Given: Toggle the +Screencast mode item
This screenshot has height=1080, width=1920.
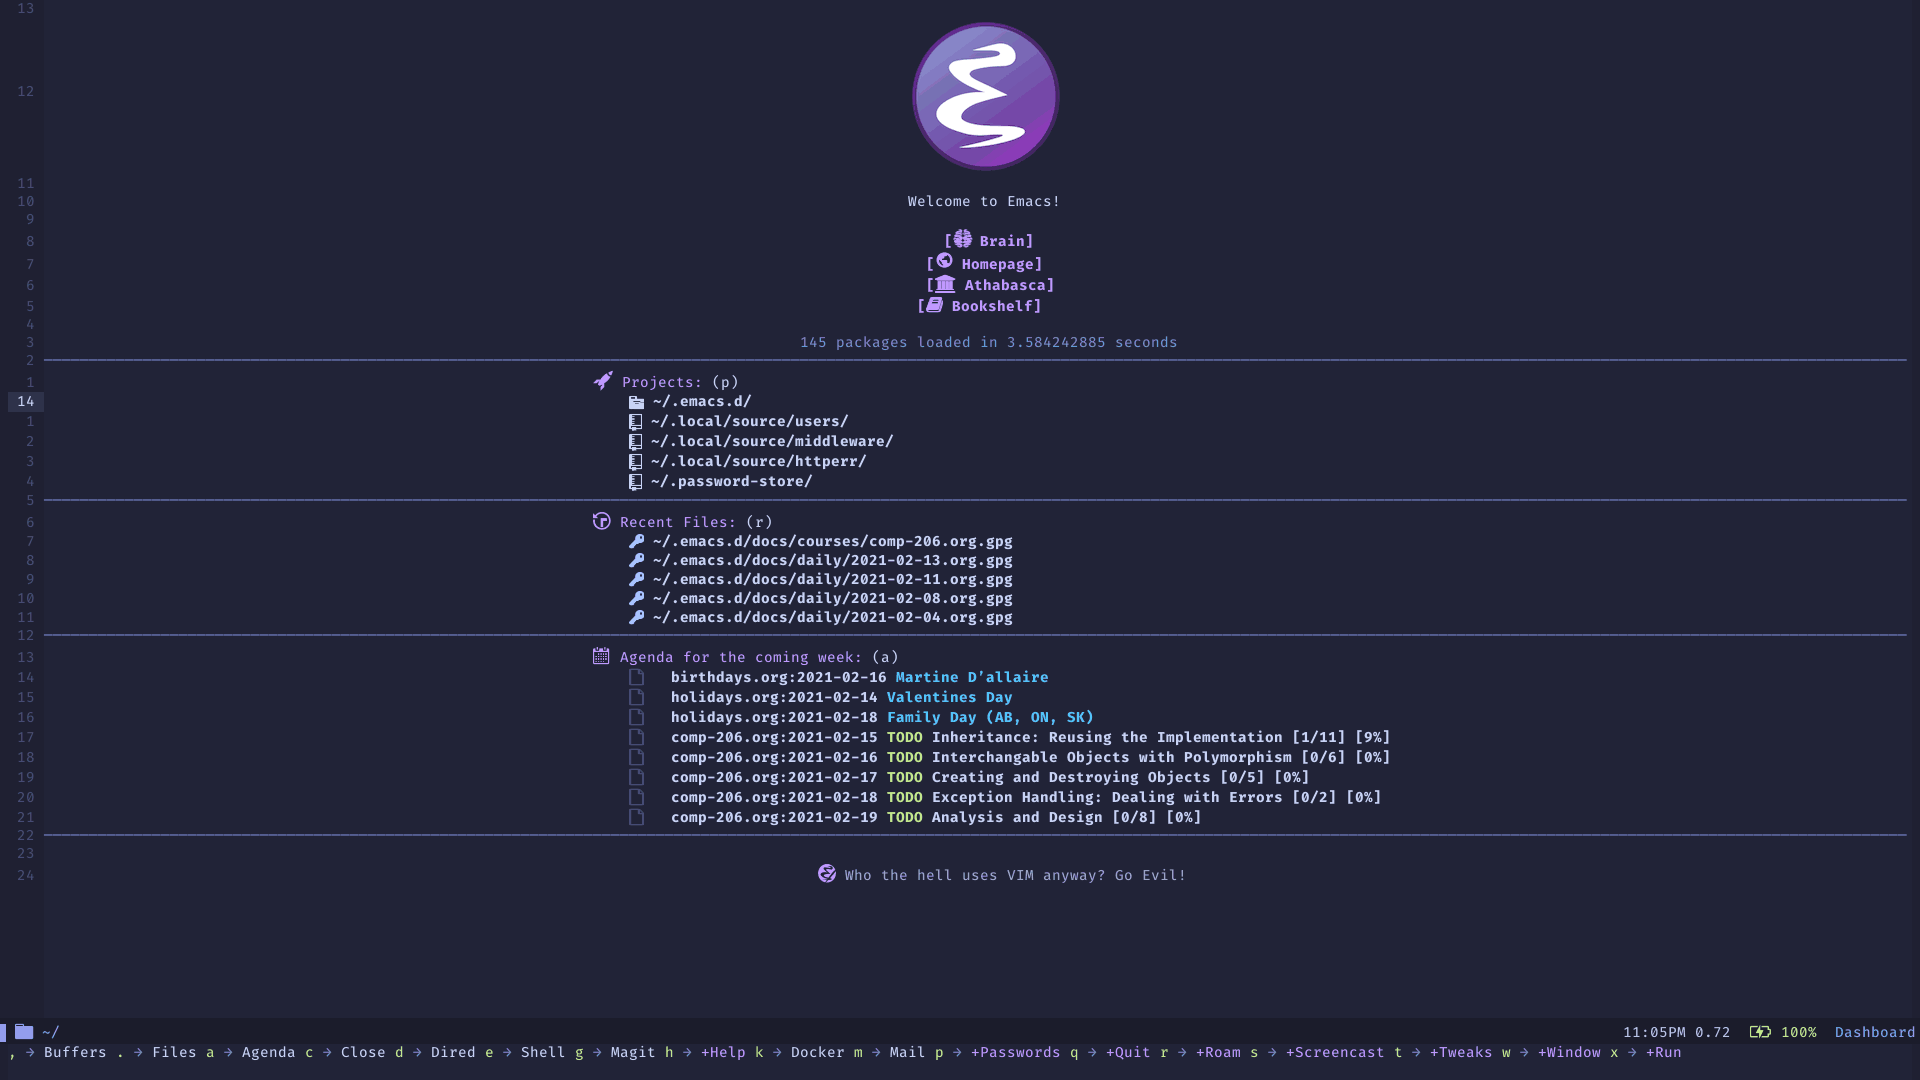Looking at the screenshot, I should click(1333, 1051).
